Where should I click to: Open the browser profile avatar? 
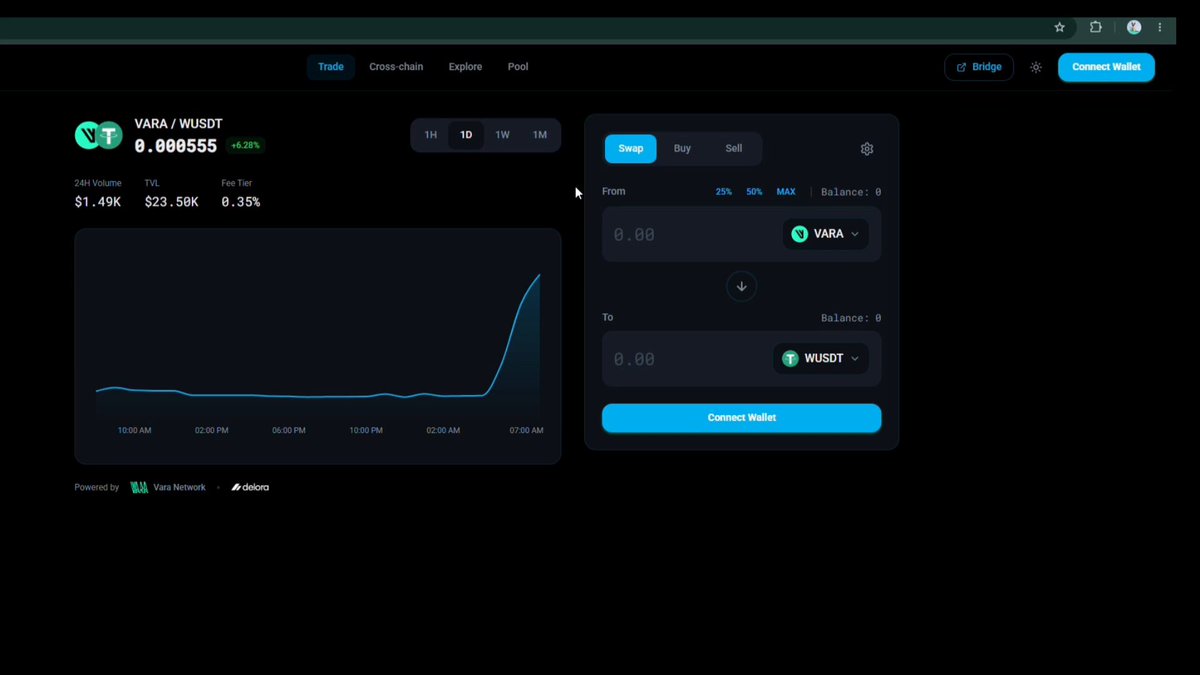click(x=1134, y=28)
